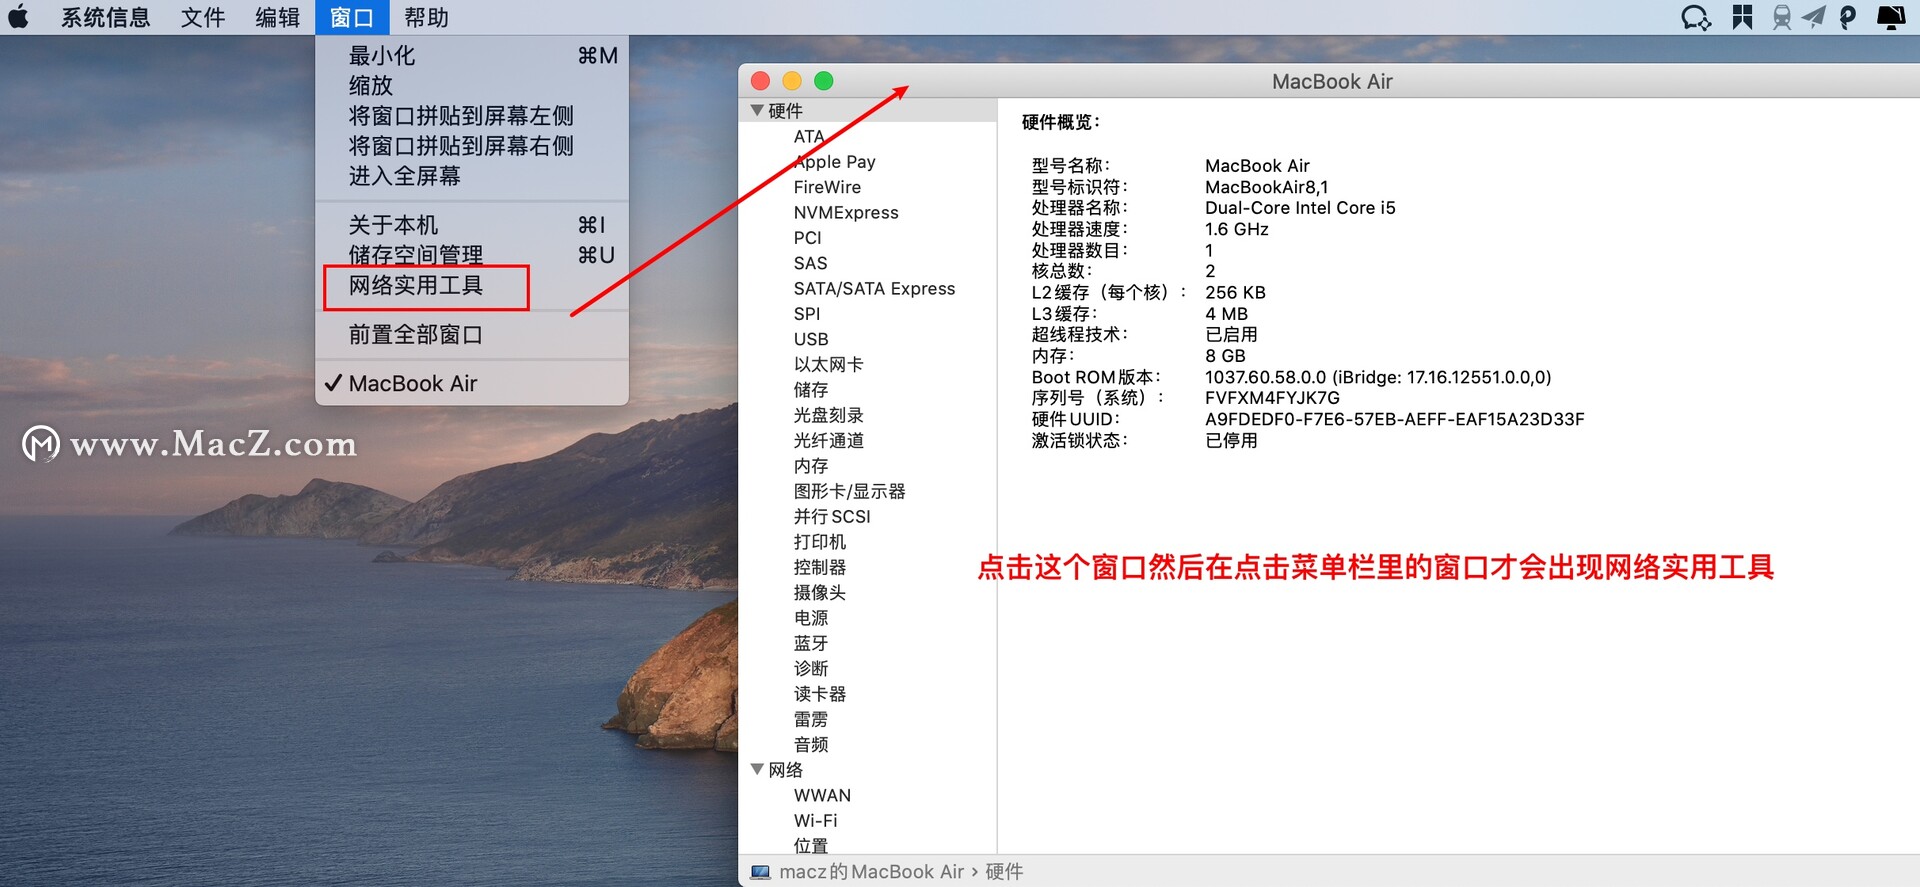This screenshot has height=887, width=1920.
Task: Select 以太网卡 in the sidebar
Action: click(x=828, y=365)
